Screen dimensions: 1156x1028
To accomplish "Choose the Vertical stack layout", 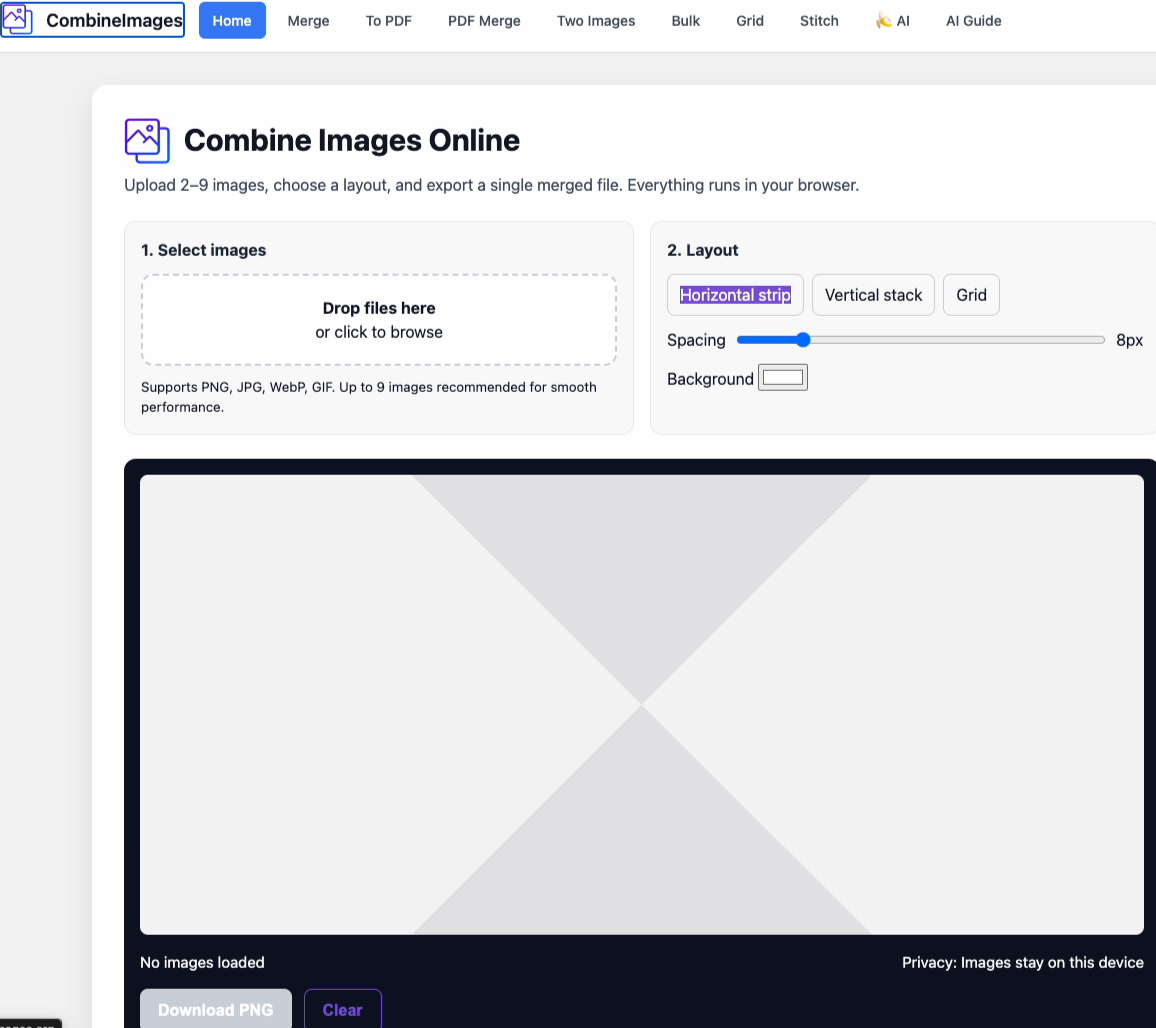I will 873,295.
